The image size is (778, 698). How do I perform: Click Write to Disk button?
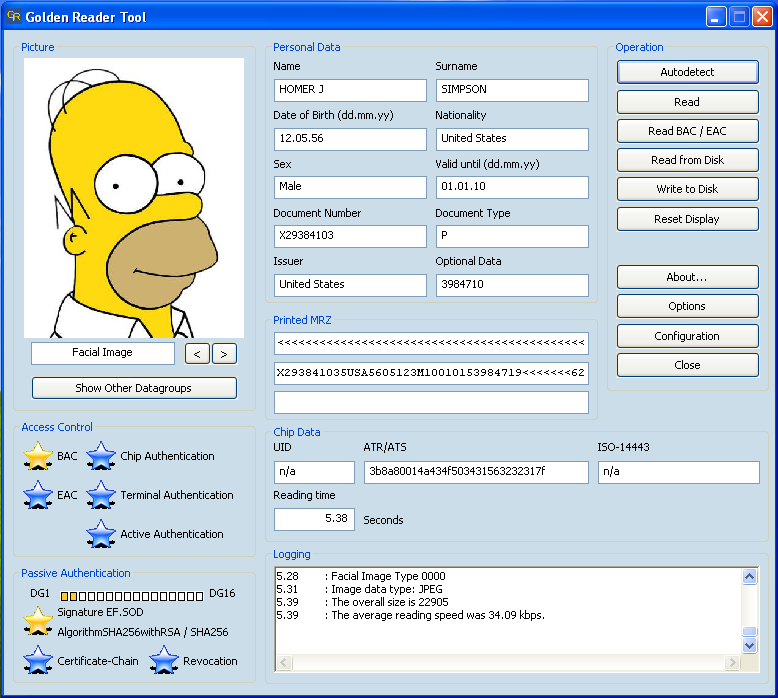click(x=688, y=189)
